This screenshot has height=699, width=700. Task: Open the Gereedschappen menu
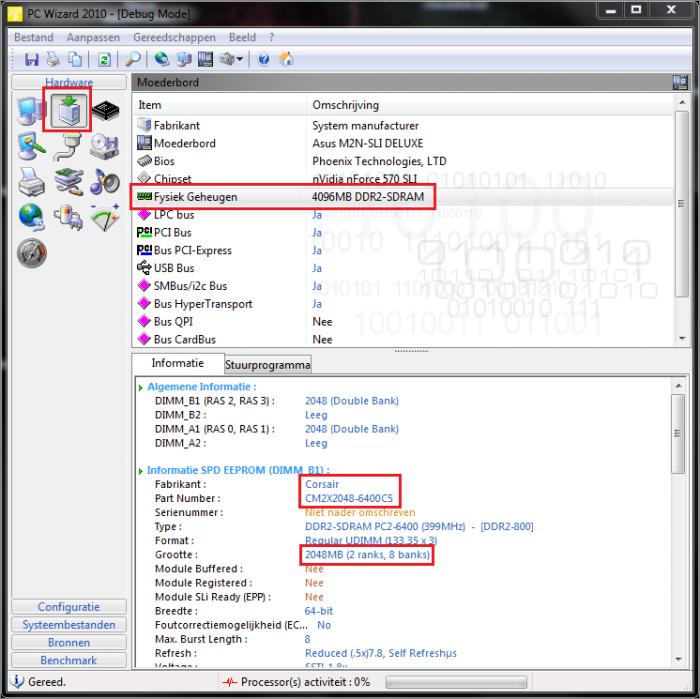point(174,37)
